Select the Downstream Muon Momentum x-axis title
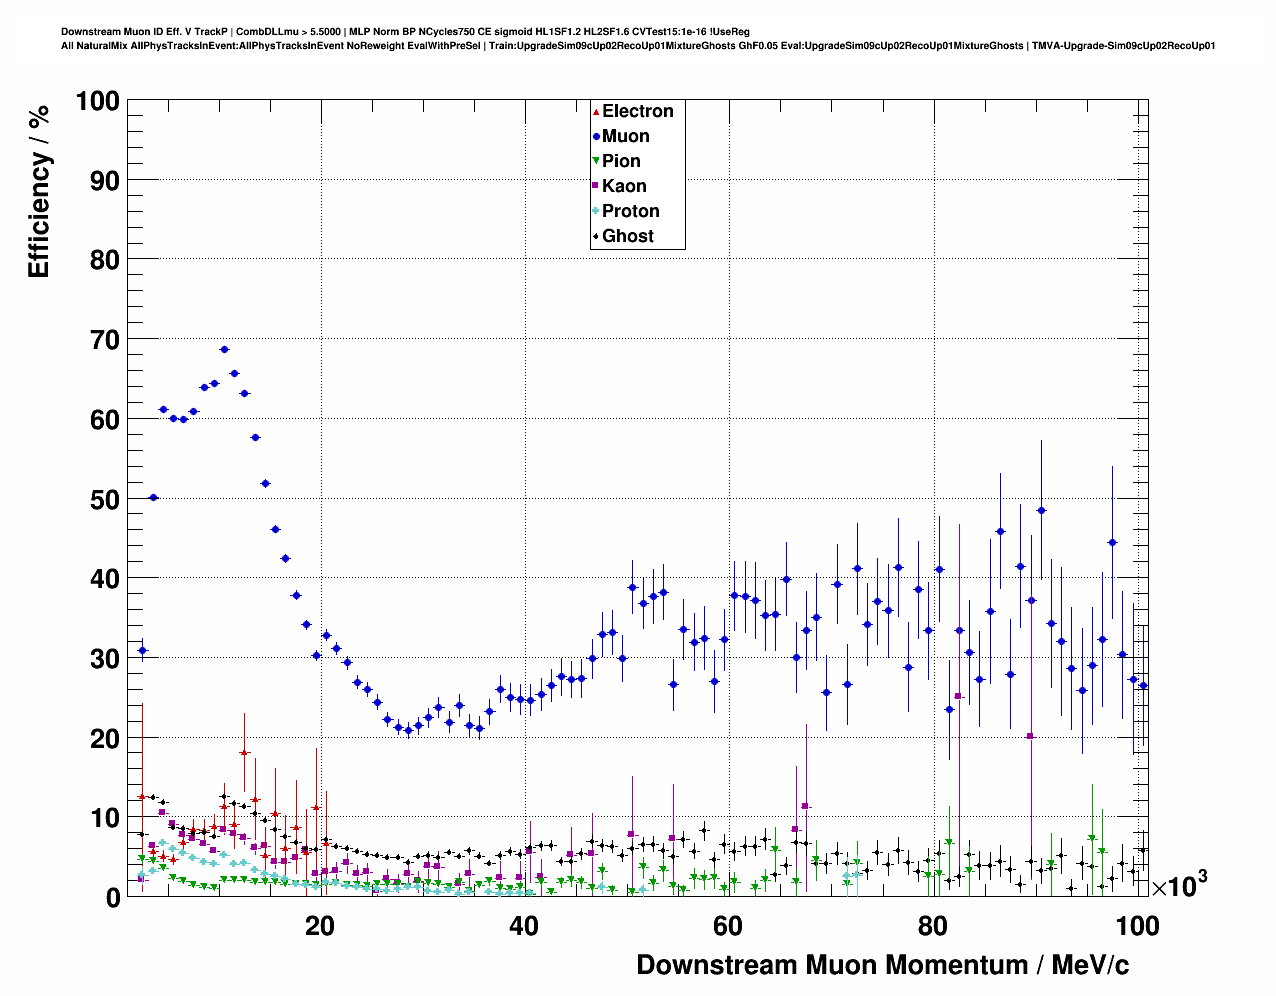 (x=883, y=965)
